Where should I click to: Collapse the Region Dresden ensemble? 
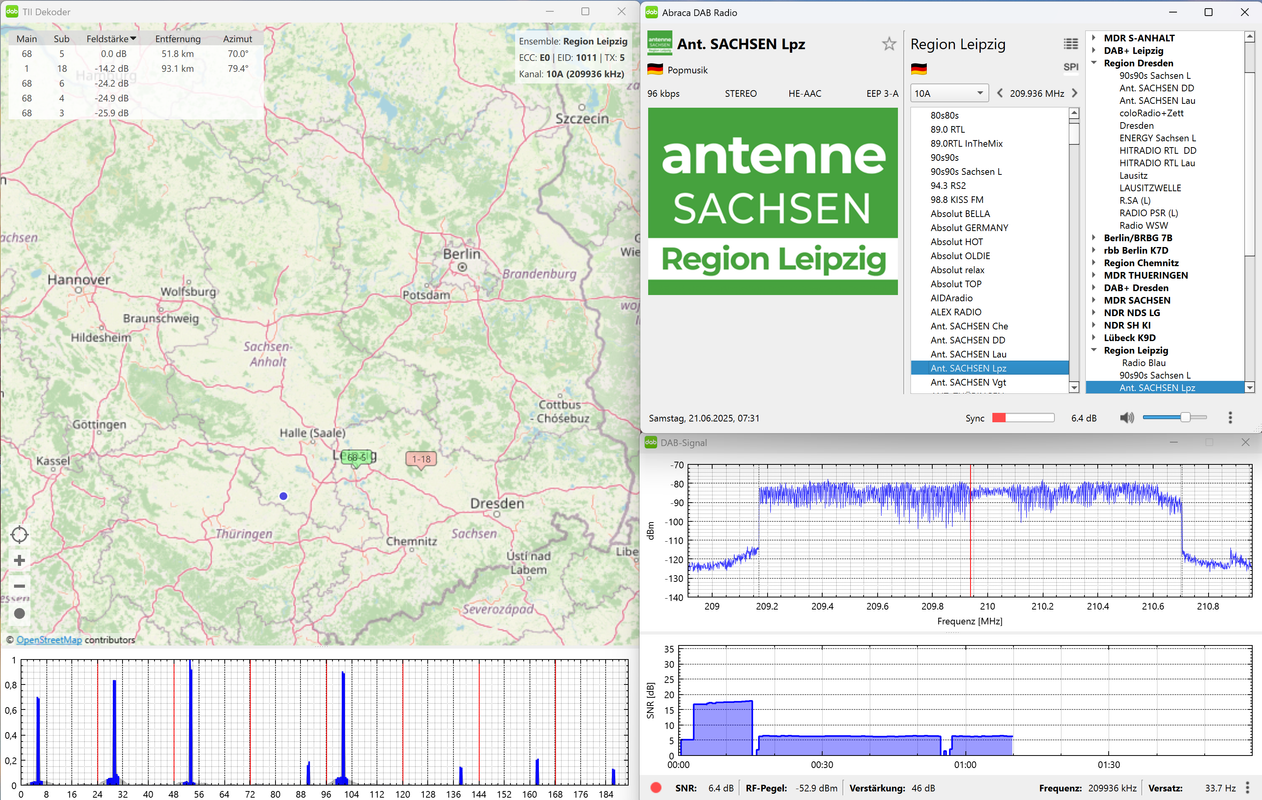coord(1094,63)
